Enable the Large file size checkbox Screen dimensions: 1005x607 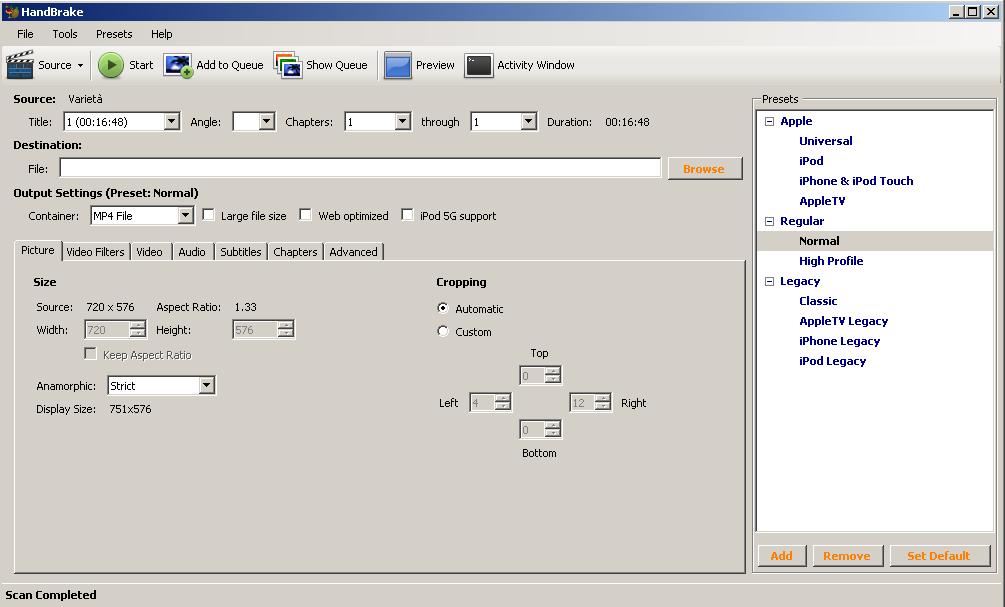click(x=209, y=215)
